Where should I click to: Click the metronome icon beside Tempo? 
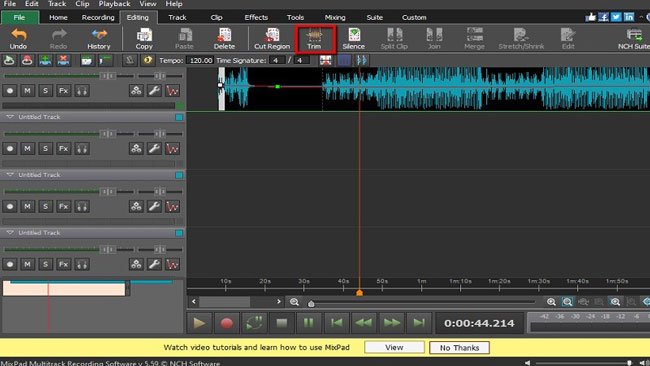[x=130, y=61]
